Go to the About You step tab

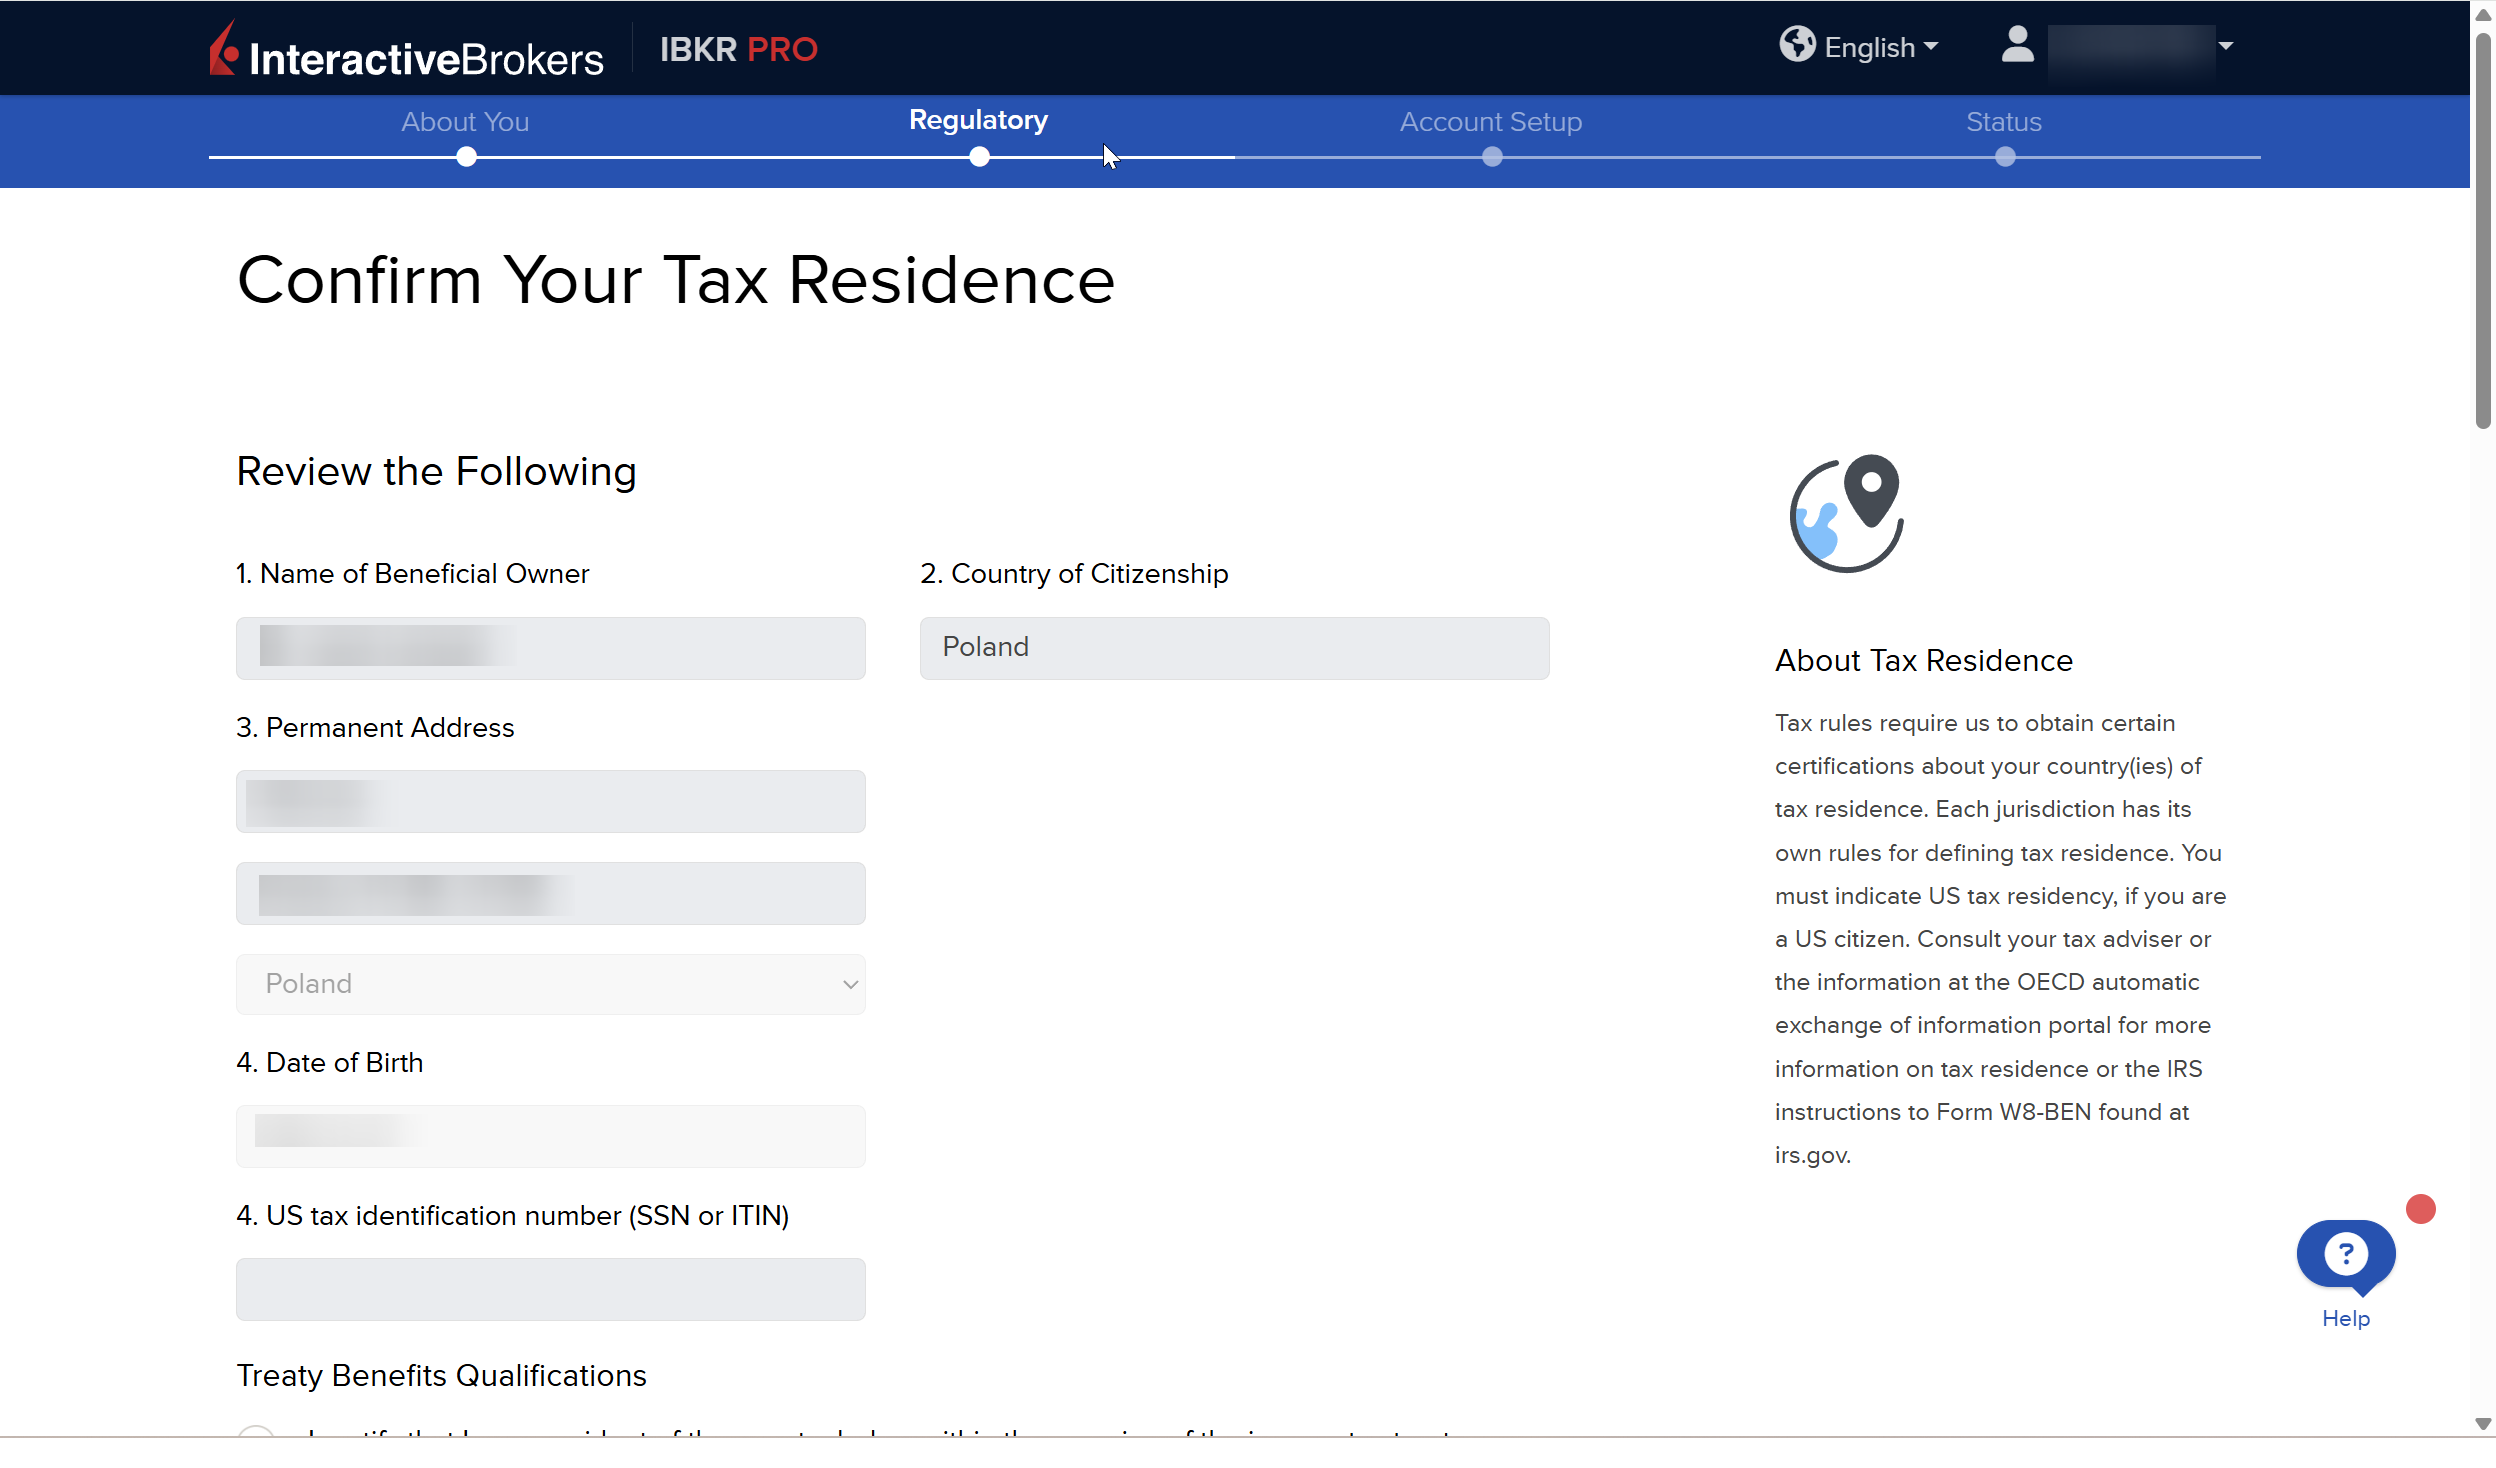[x=465, y=122]
